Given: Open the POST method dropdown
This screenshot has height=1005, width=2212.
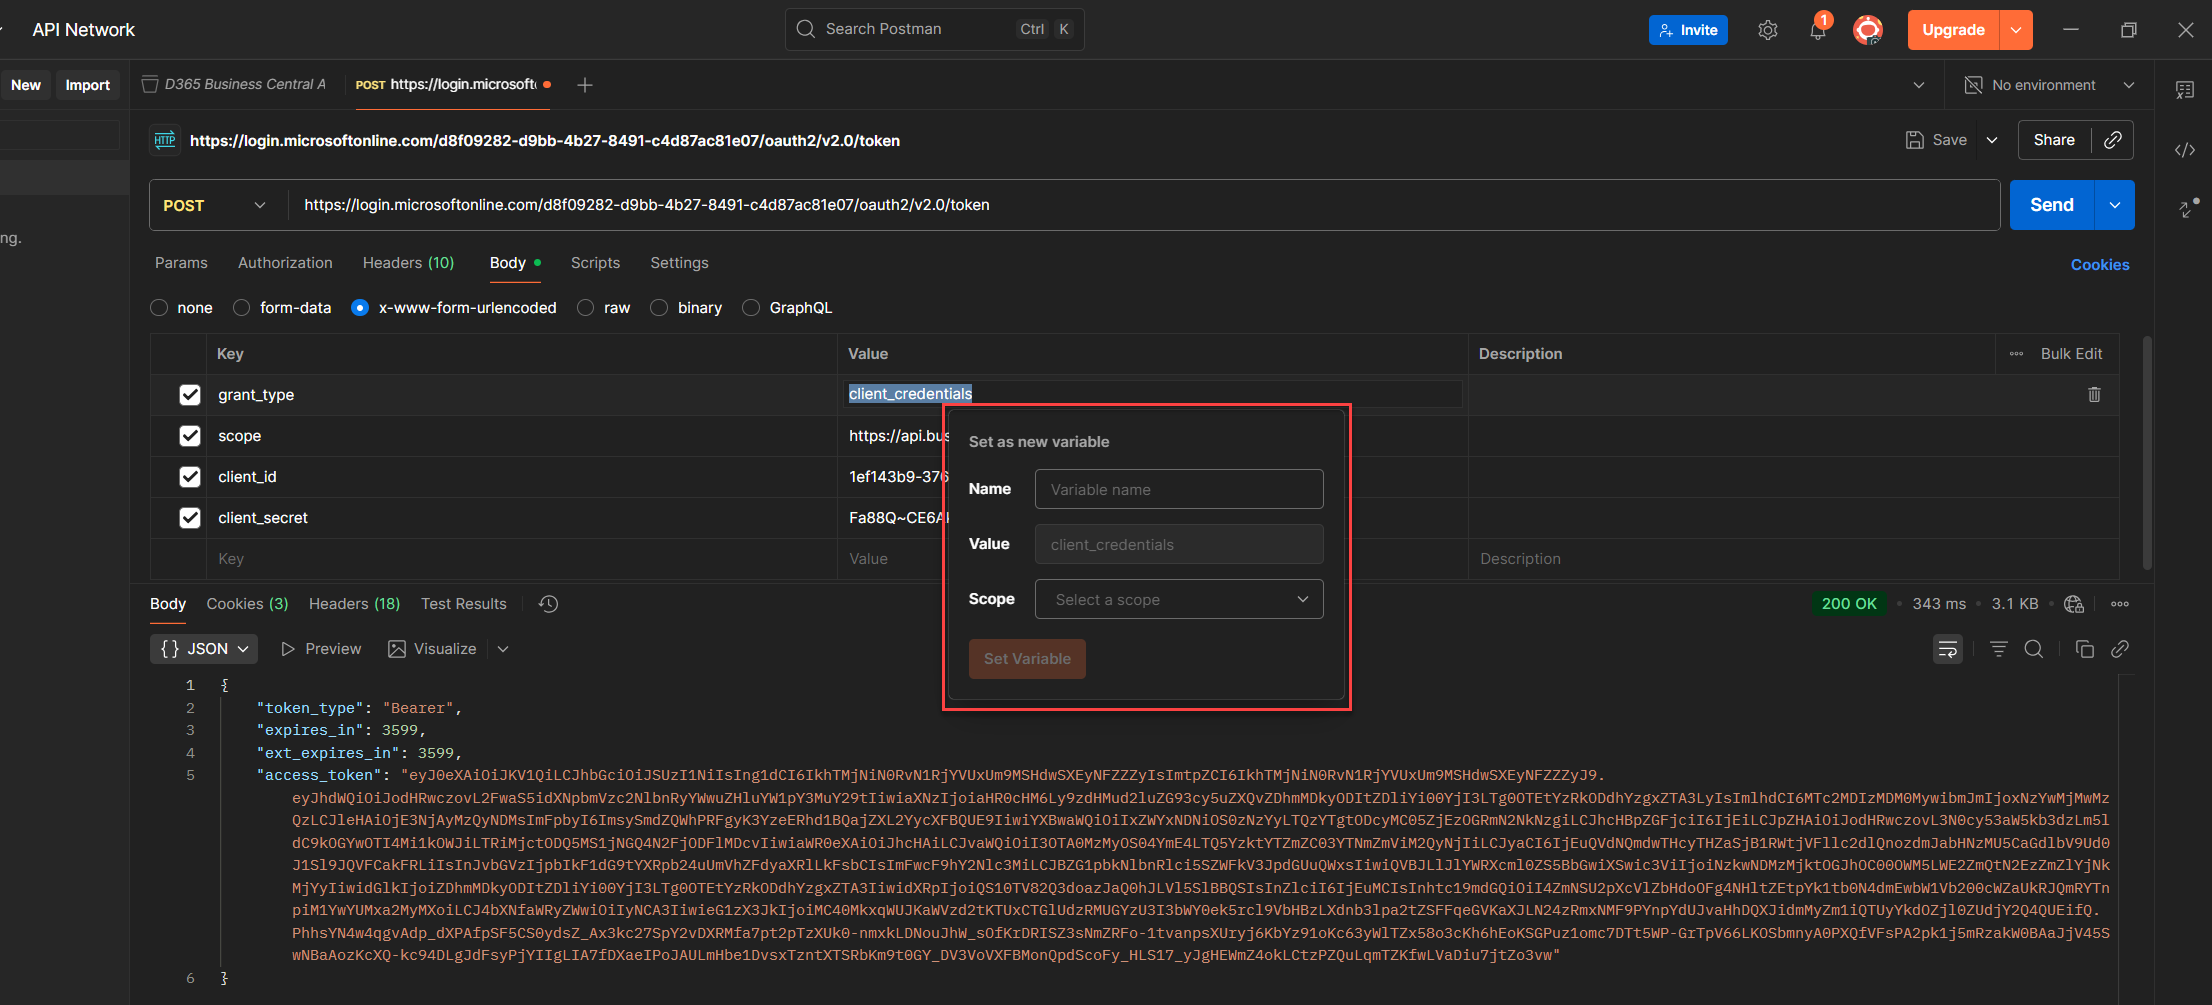Looking at the screenshot, I should 216,205.
